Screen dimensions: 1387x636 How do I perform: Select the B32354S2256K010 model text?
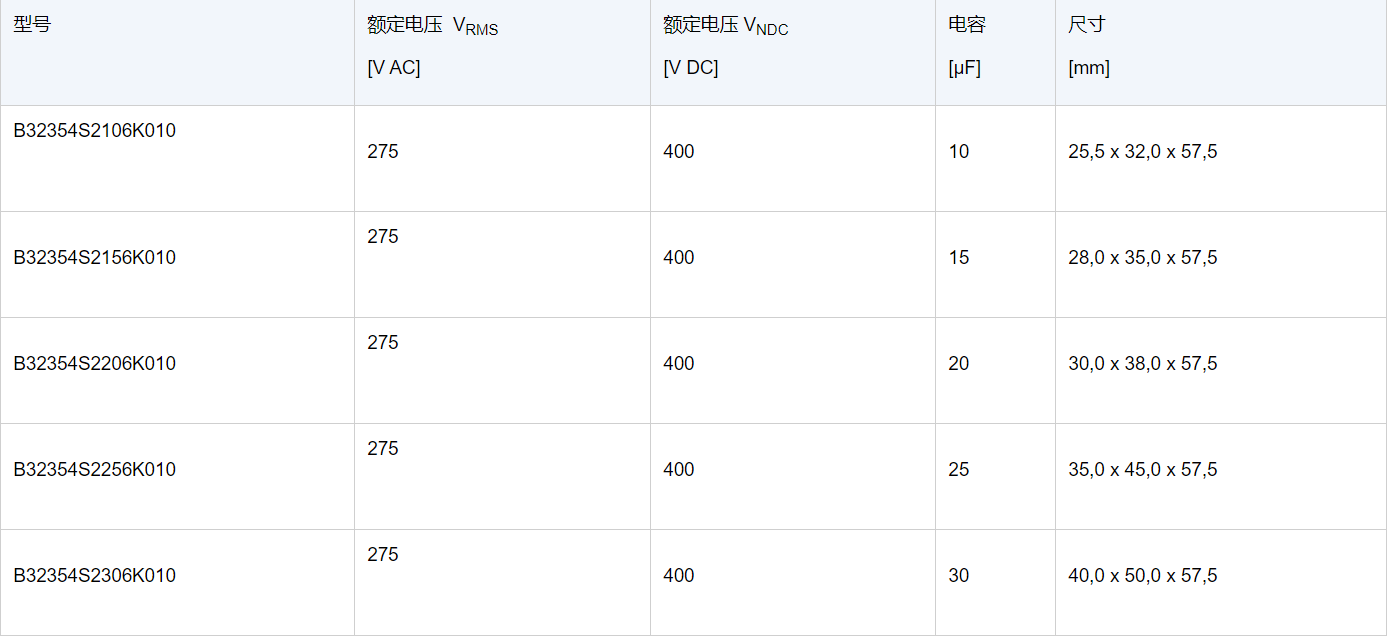point(94,470)
